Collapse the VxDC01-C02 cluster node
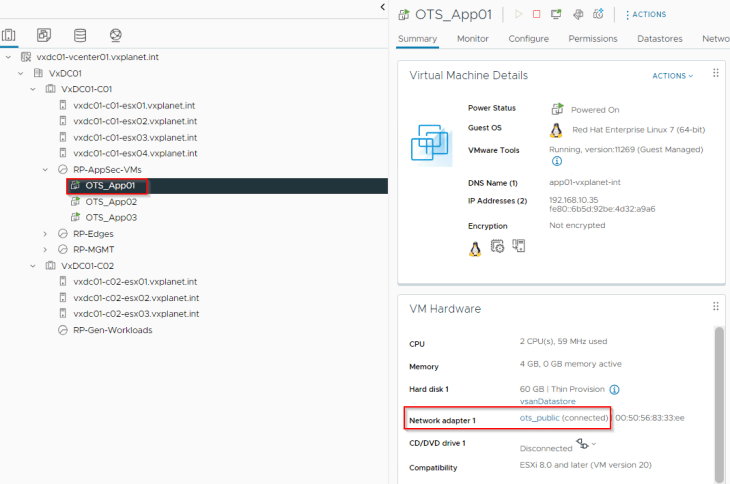This screenshot has width=730, height=484. [33, 266]
